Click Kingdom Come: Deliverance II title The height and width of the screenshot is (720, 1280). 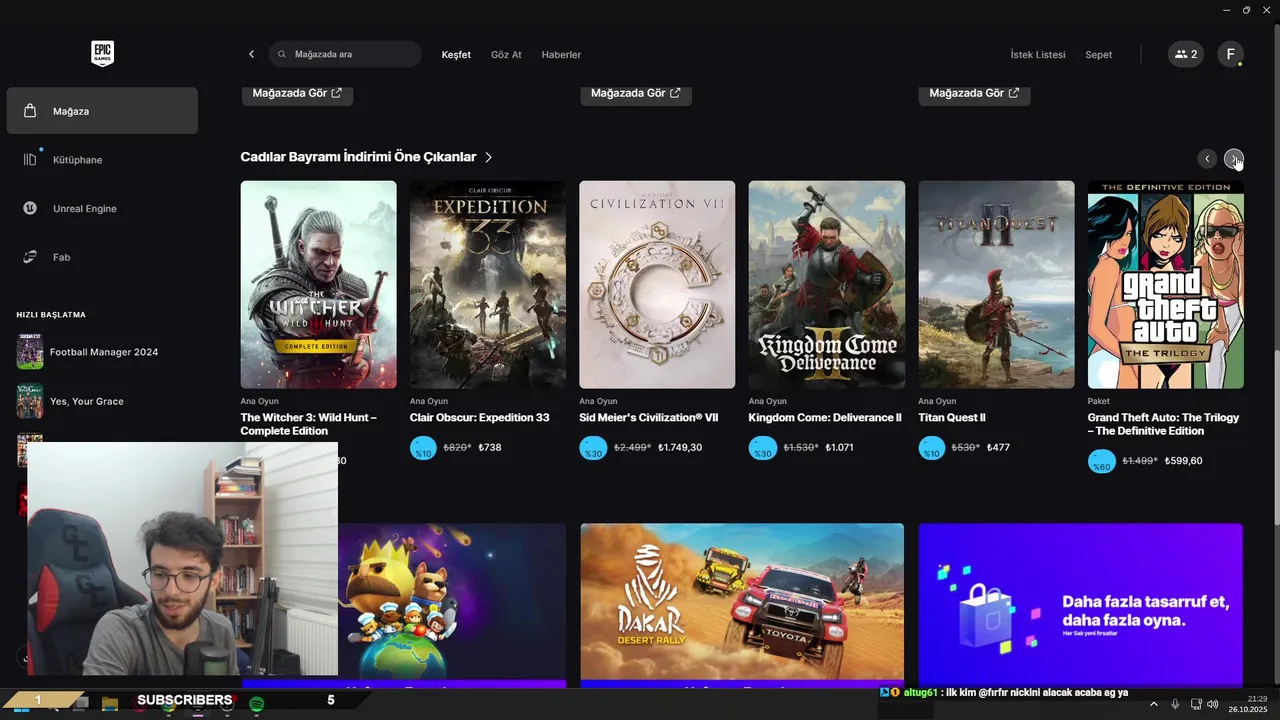[x=825, y=418]
